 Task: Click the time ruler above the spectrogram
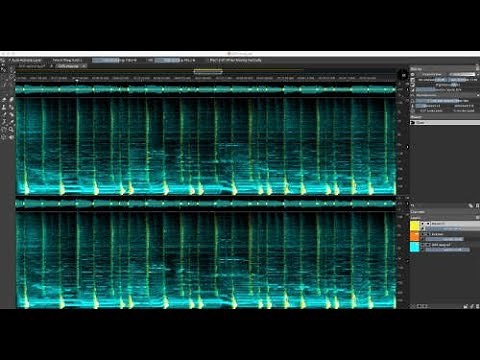[x=206, y=78]
